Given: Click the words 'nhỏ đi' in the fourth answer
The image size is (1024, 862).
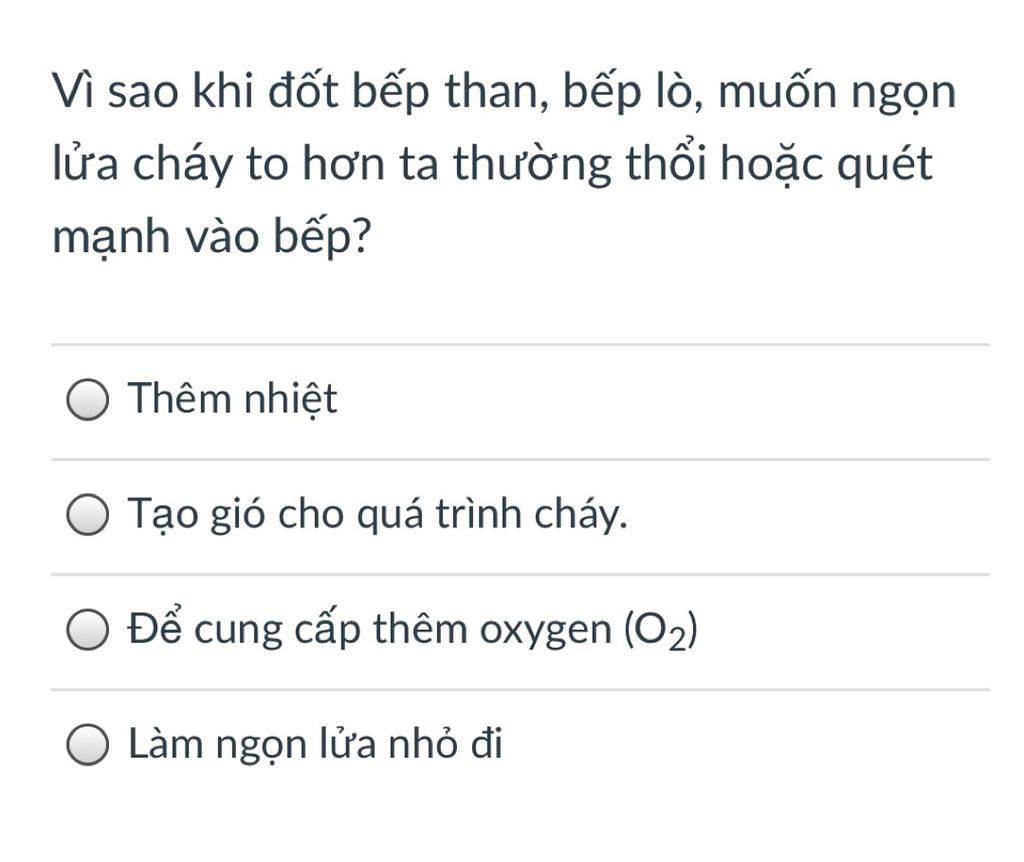Looking at the screenshot, I should pos(445,744).
